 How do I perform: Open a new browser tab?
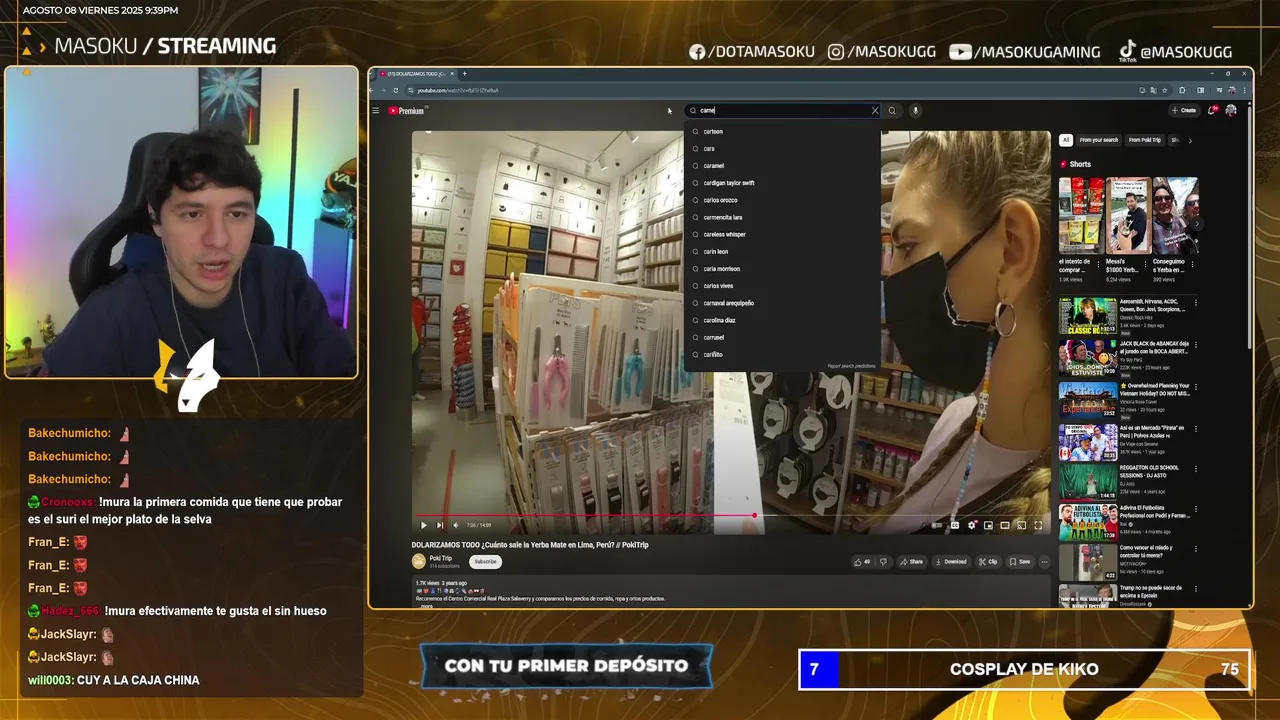point(464,73)
